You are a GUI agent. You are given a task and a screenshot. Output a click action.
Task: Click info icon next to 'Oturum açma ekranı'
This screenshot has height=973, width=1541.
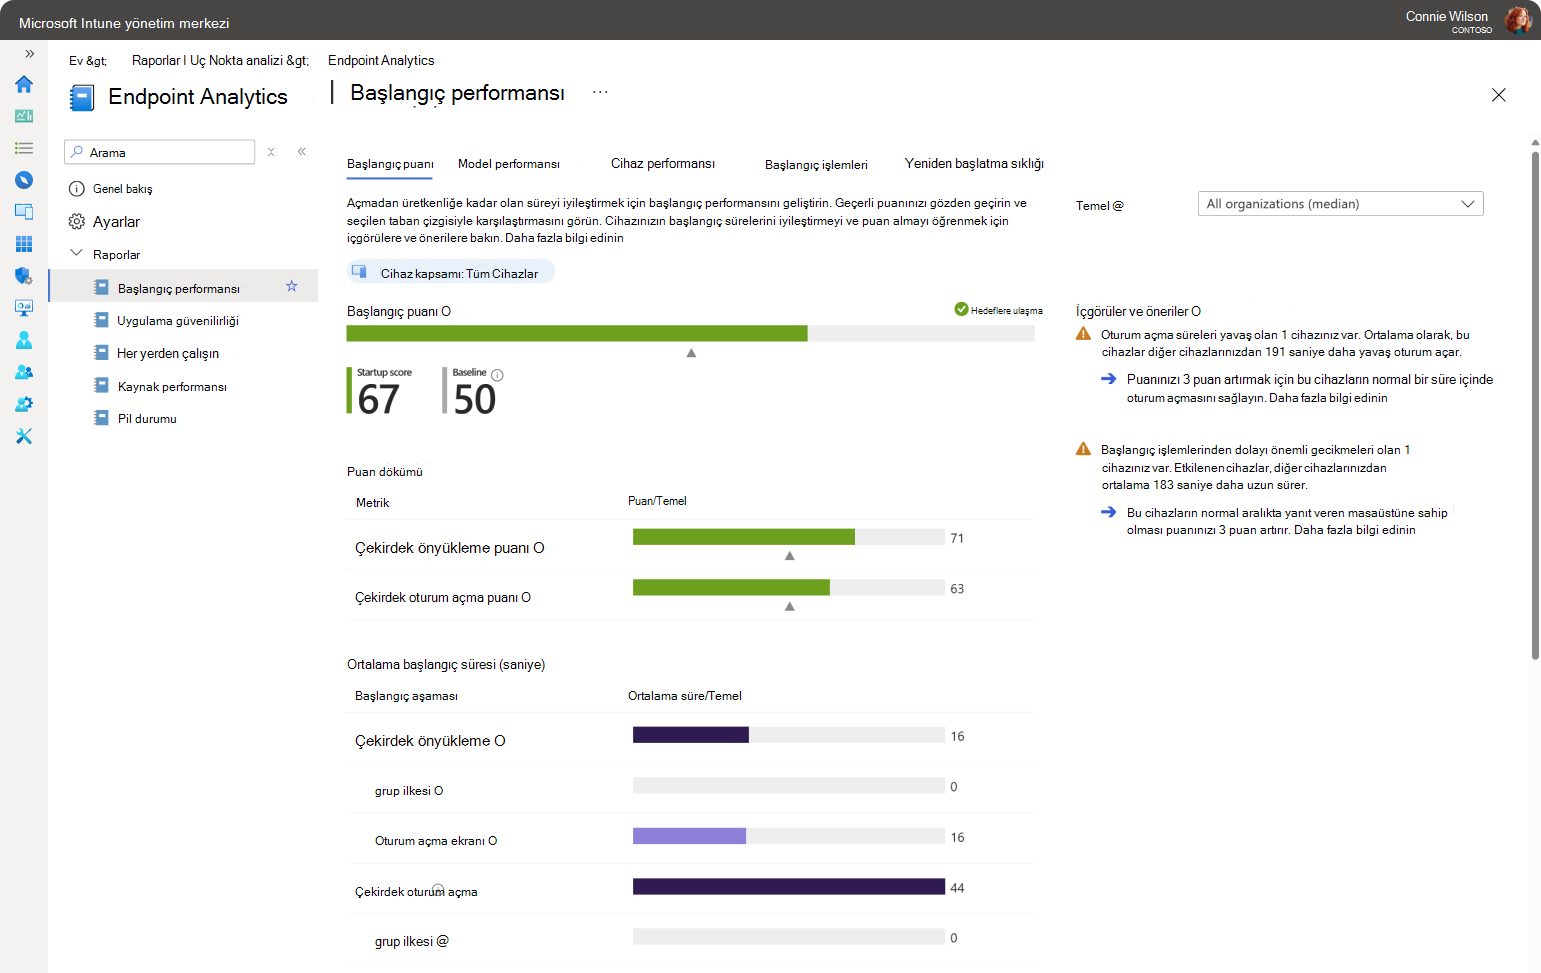tap(492, 841)
